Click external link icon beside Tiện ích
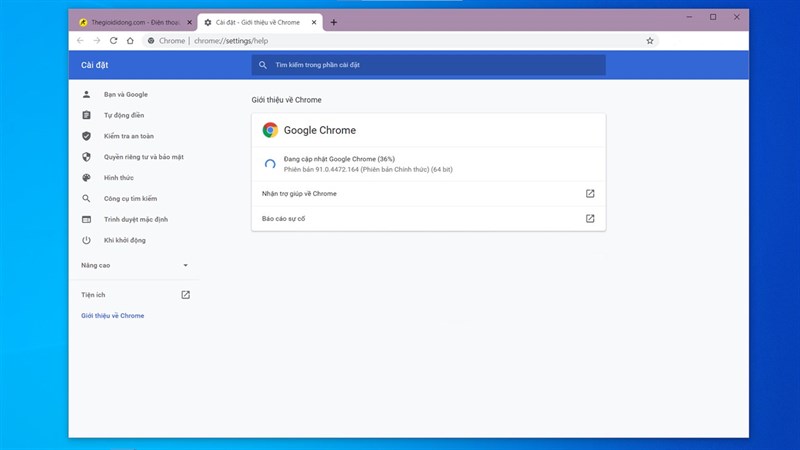This screenshot has width=800, height=450. [x=185, y=295]
